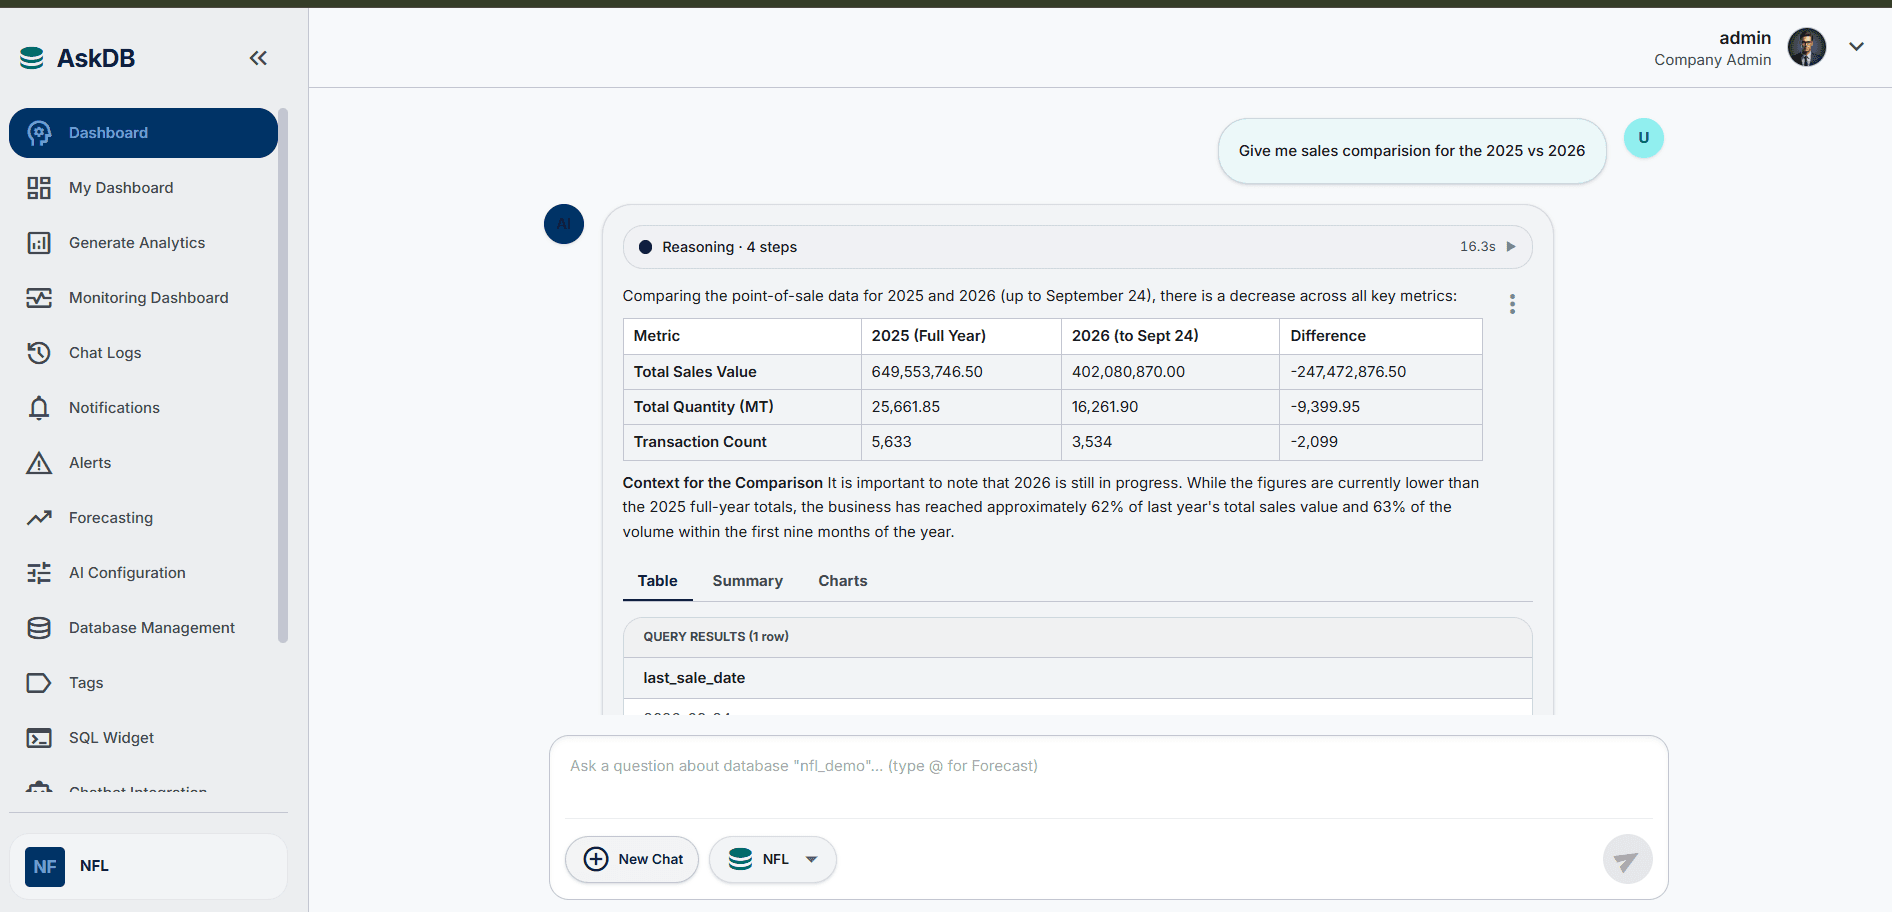Click the 2025 (Full Year) column header
This screenshot has height=912, width=1892.
[x=961, y=336]
